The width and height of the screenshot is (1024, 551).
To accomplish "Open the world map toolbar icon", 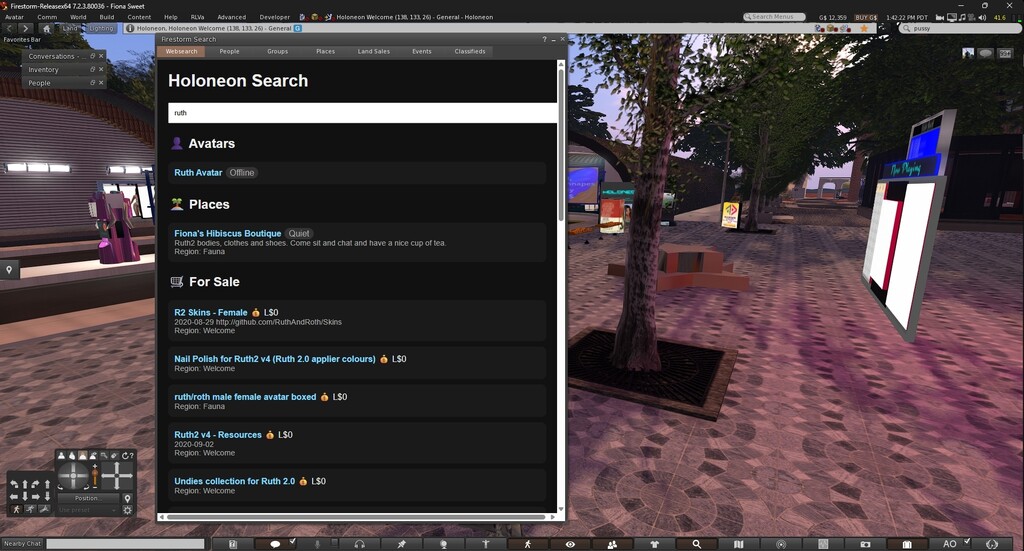I will point(739,544).
